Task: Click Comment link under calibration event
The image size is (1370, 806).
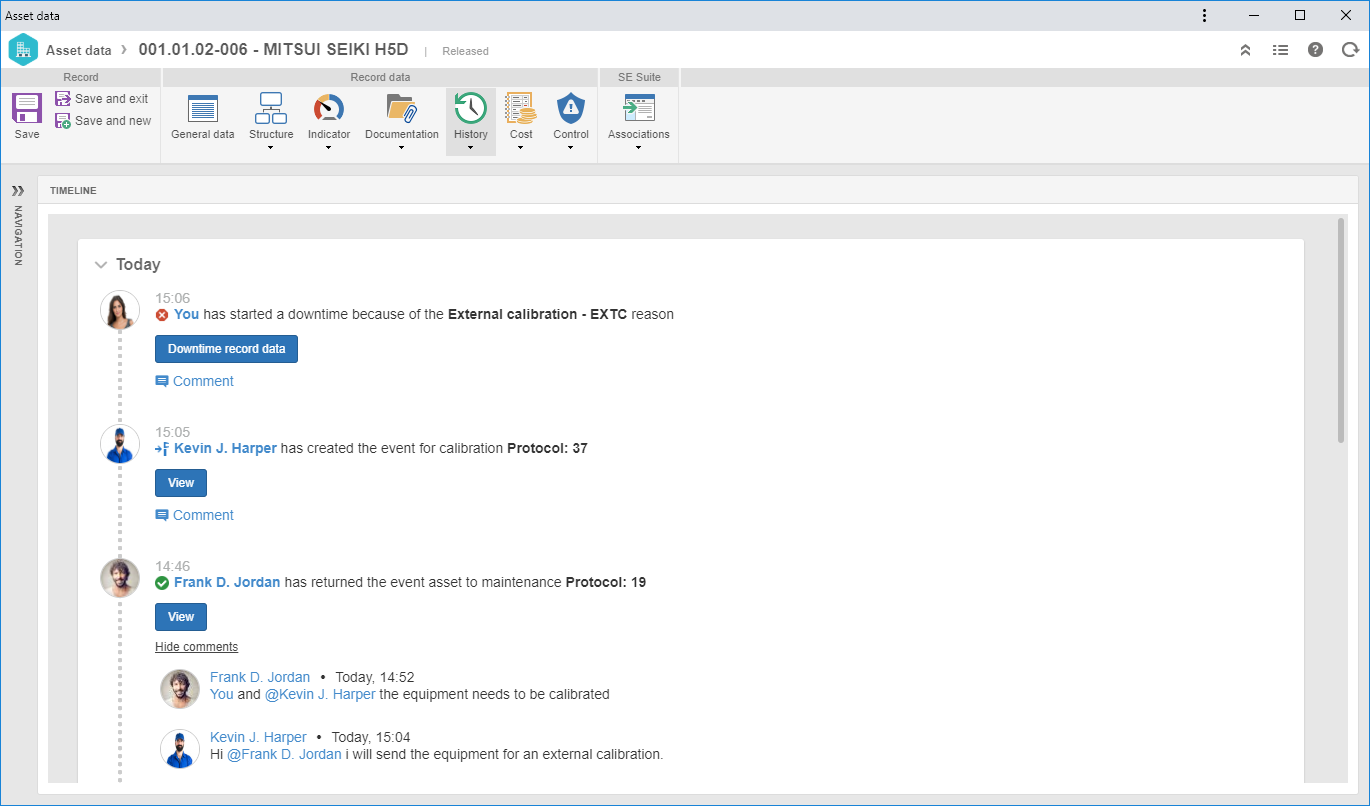Action: tap(203, 515)
